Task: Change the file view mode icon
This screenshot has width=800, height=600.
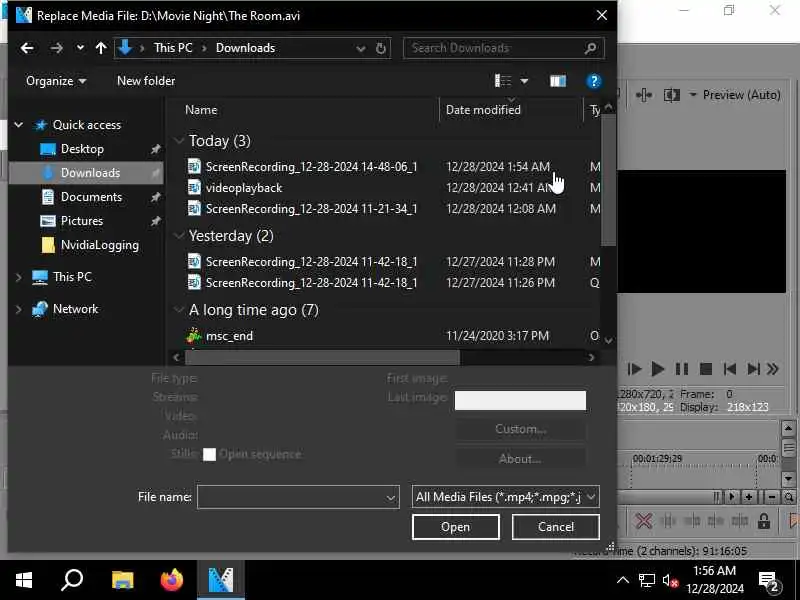Action: click(503, 81)
